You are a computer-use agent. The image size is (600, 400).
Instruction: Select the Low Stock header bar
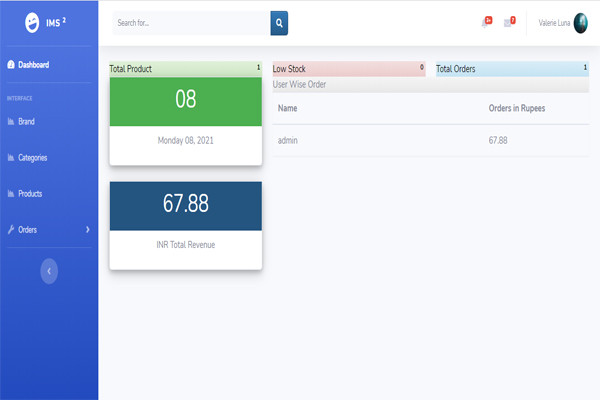(348, 69)
